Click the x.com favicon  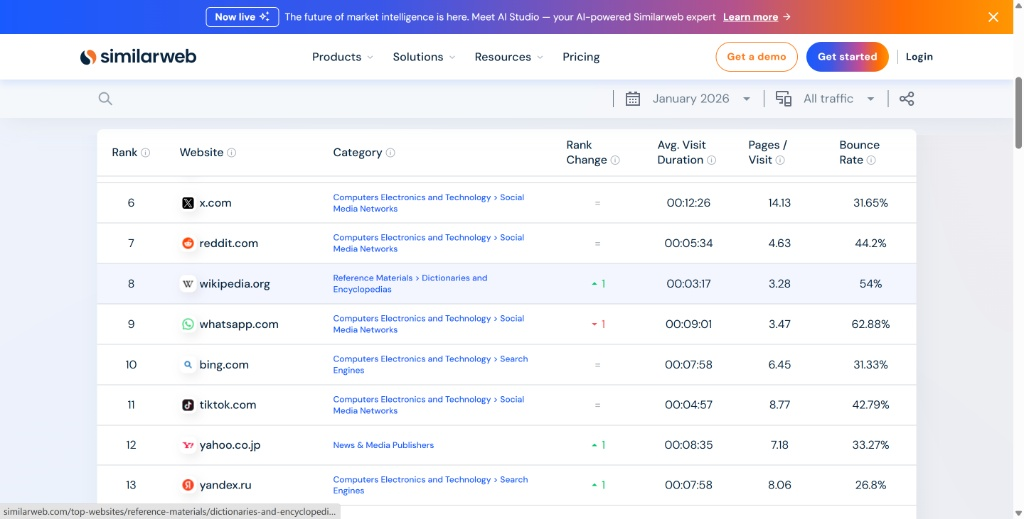(x=188, y=203)
